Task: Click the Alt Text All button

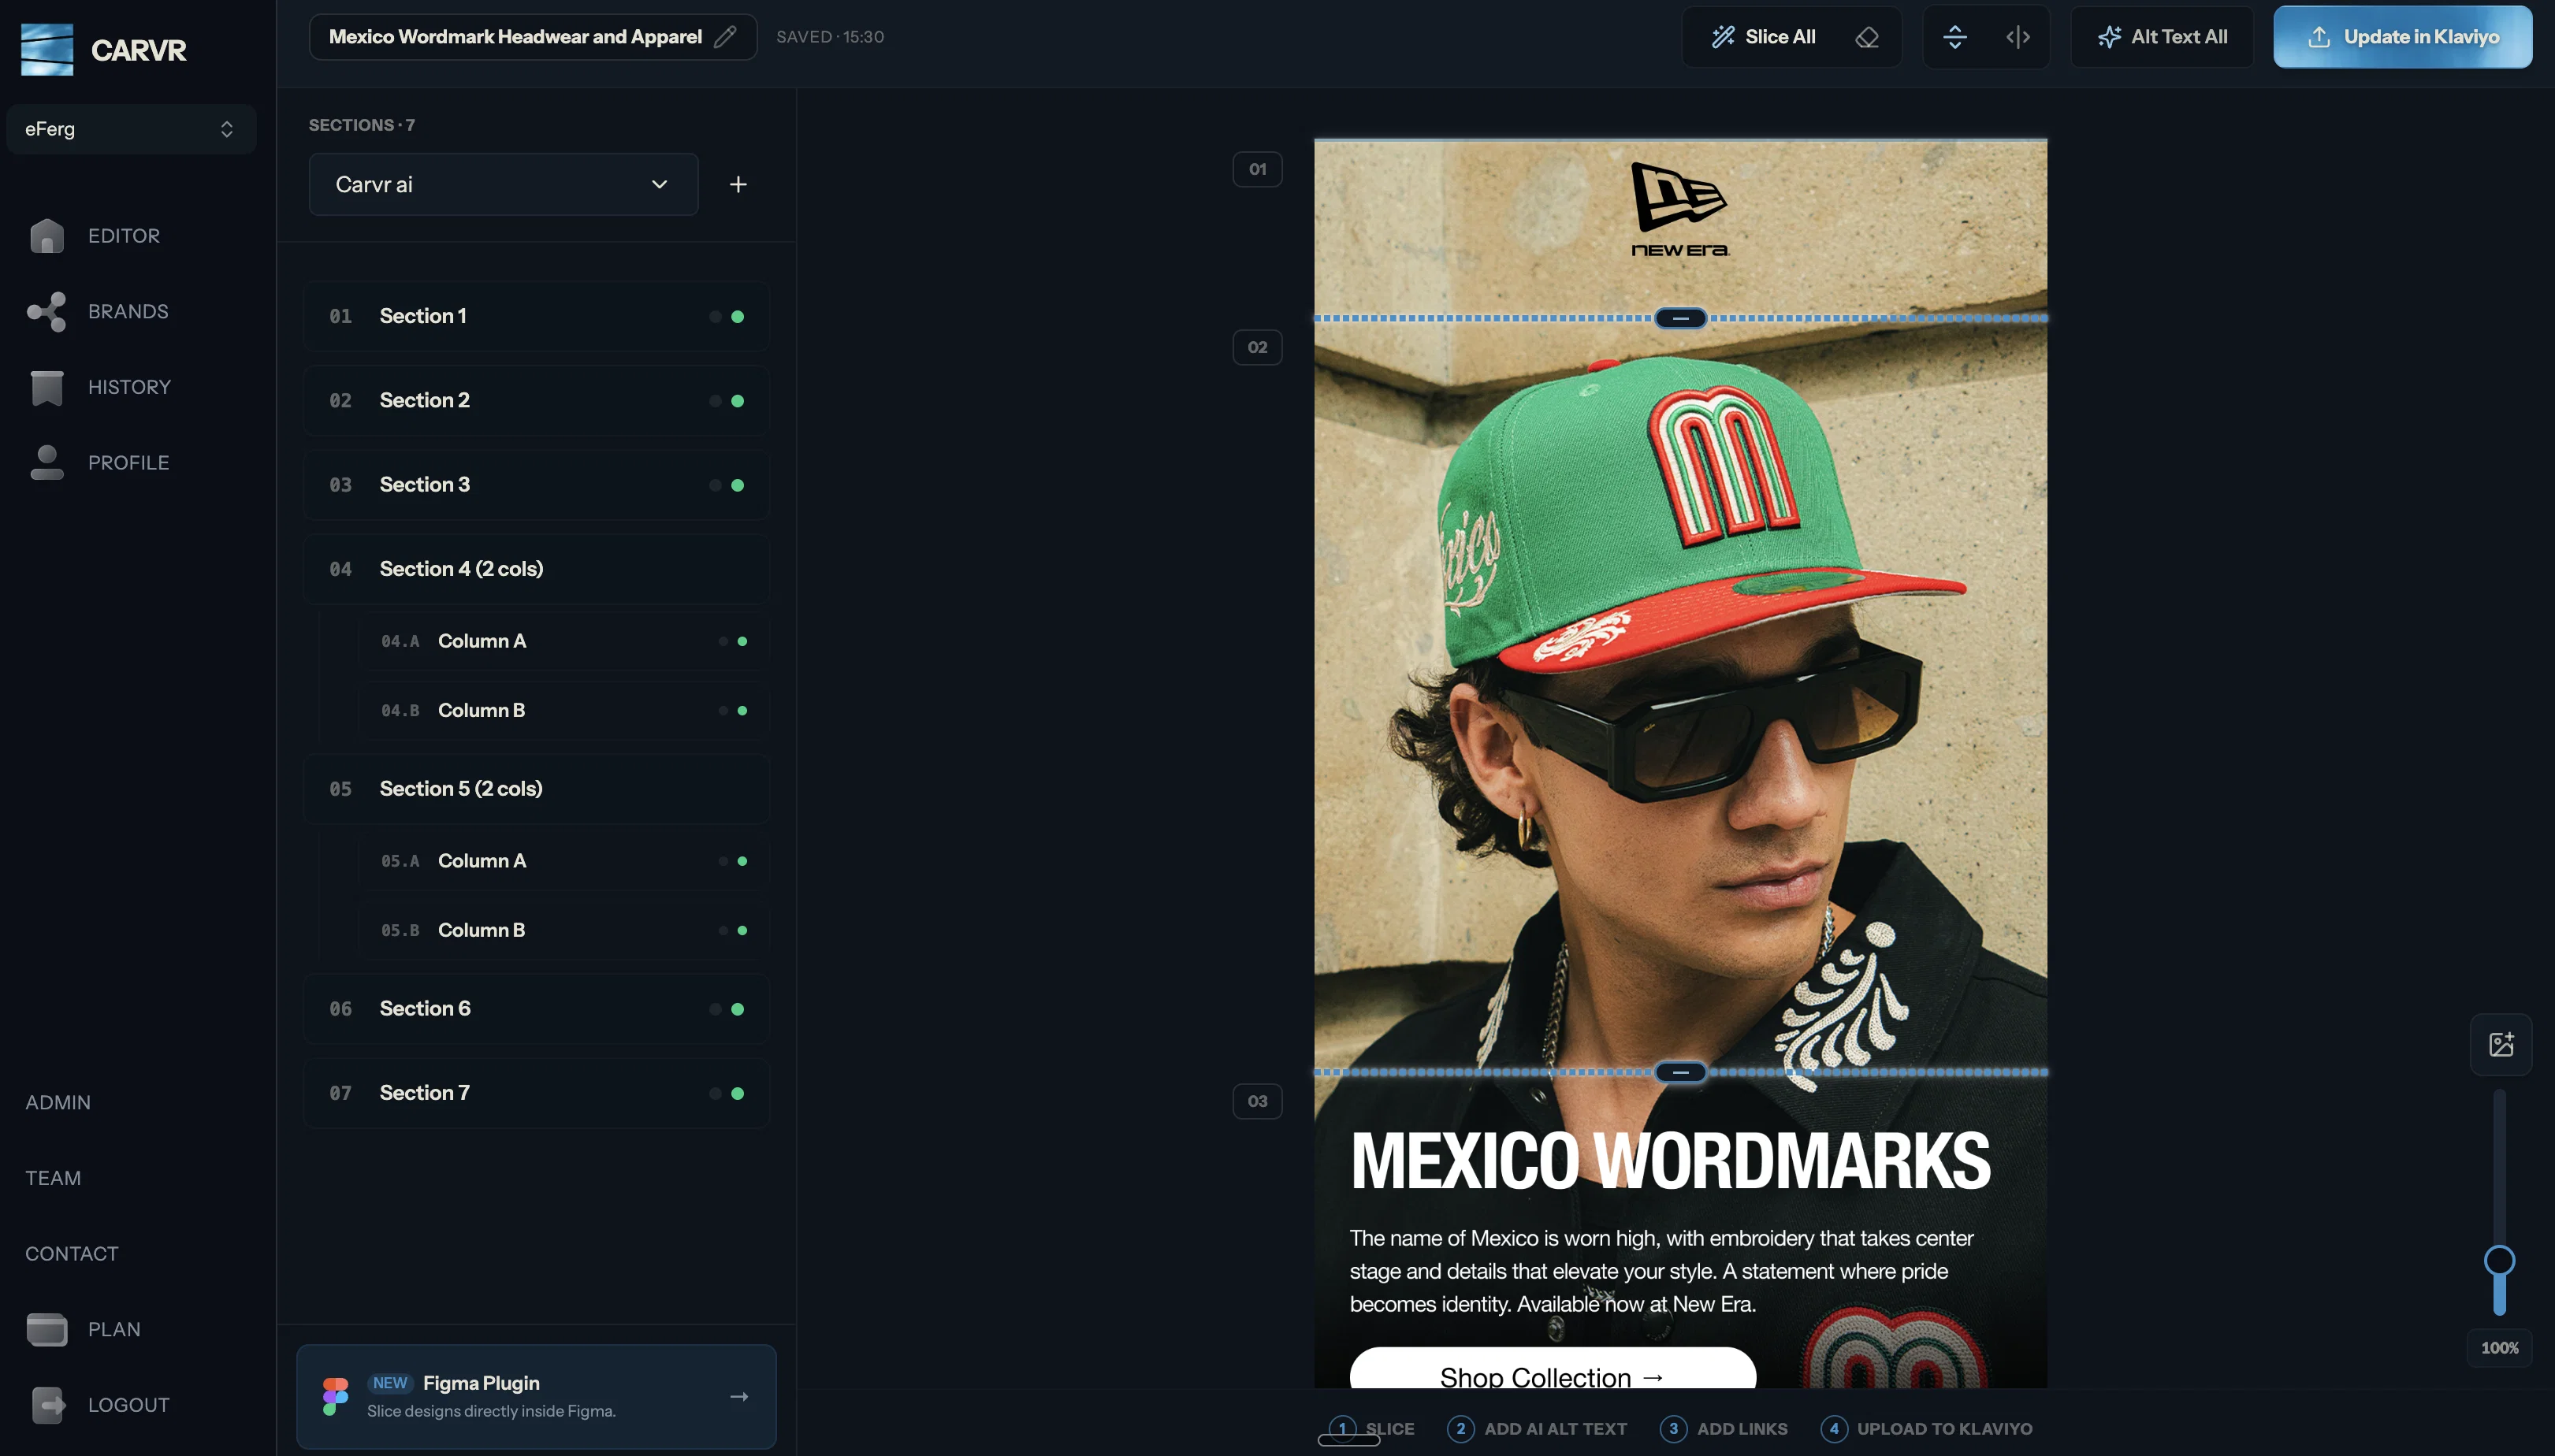Action: click(x=2162, y=37)
